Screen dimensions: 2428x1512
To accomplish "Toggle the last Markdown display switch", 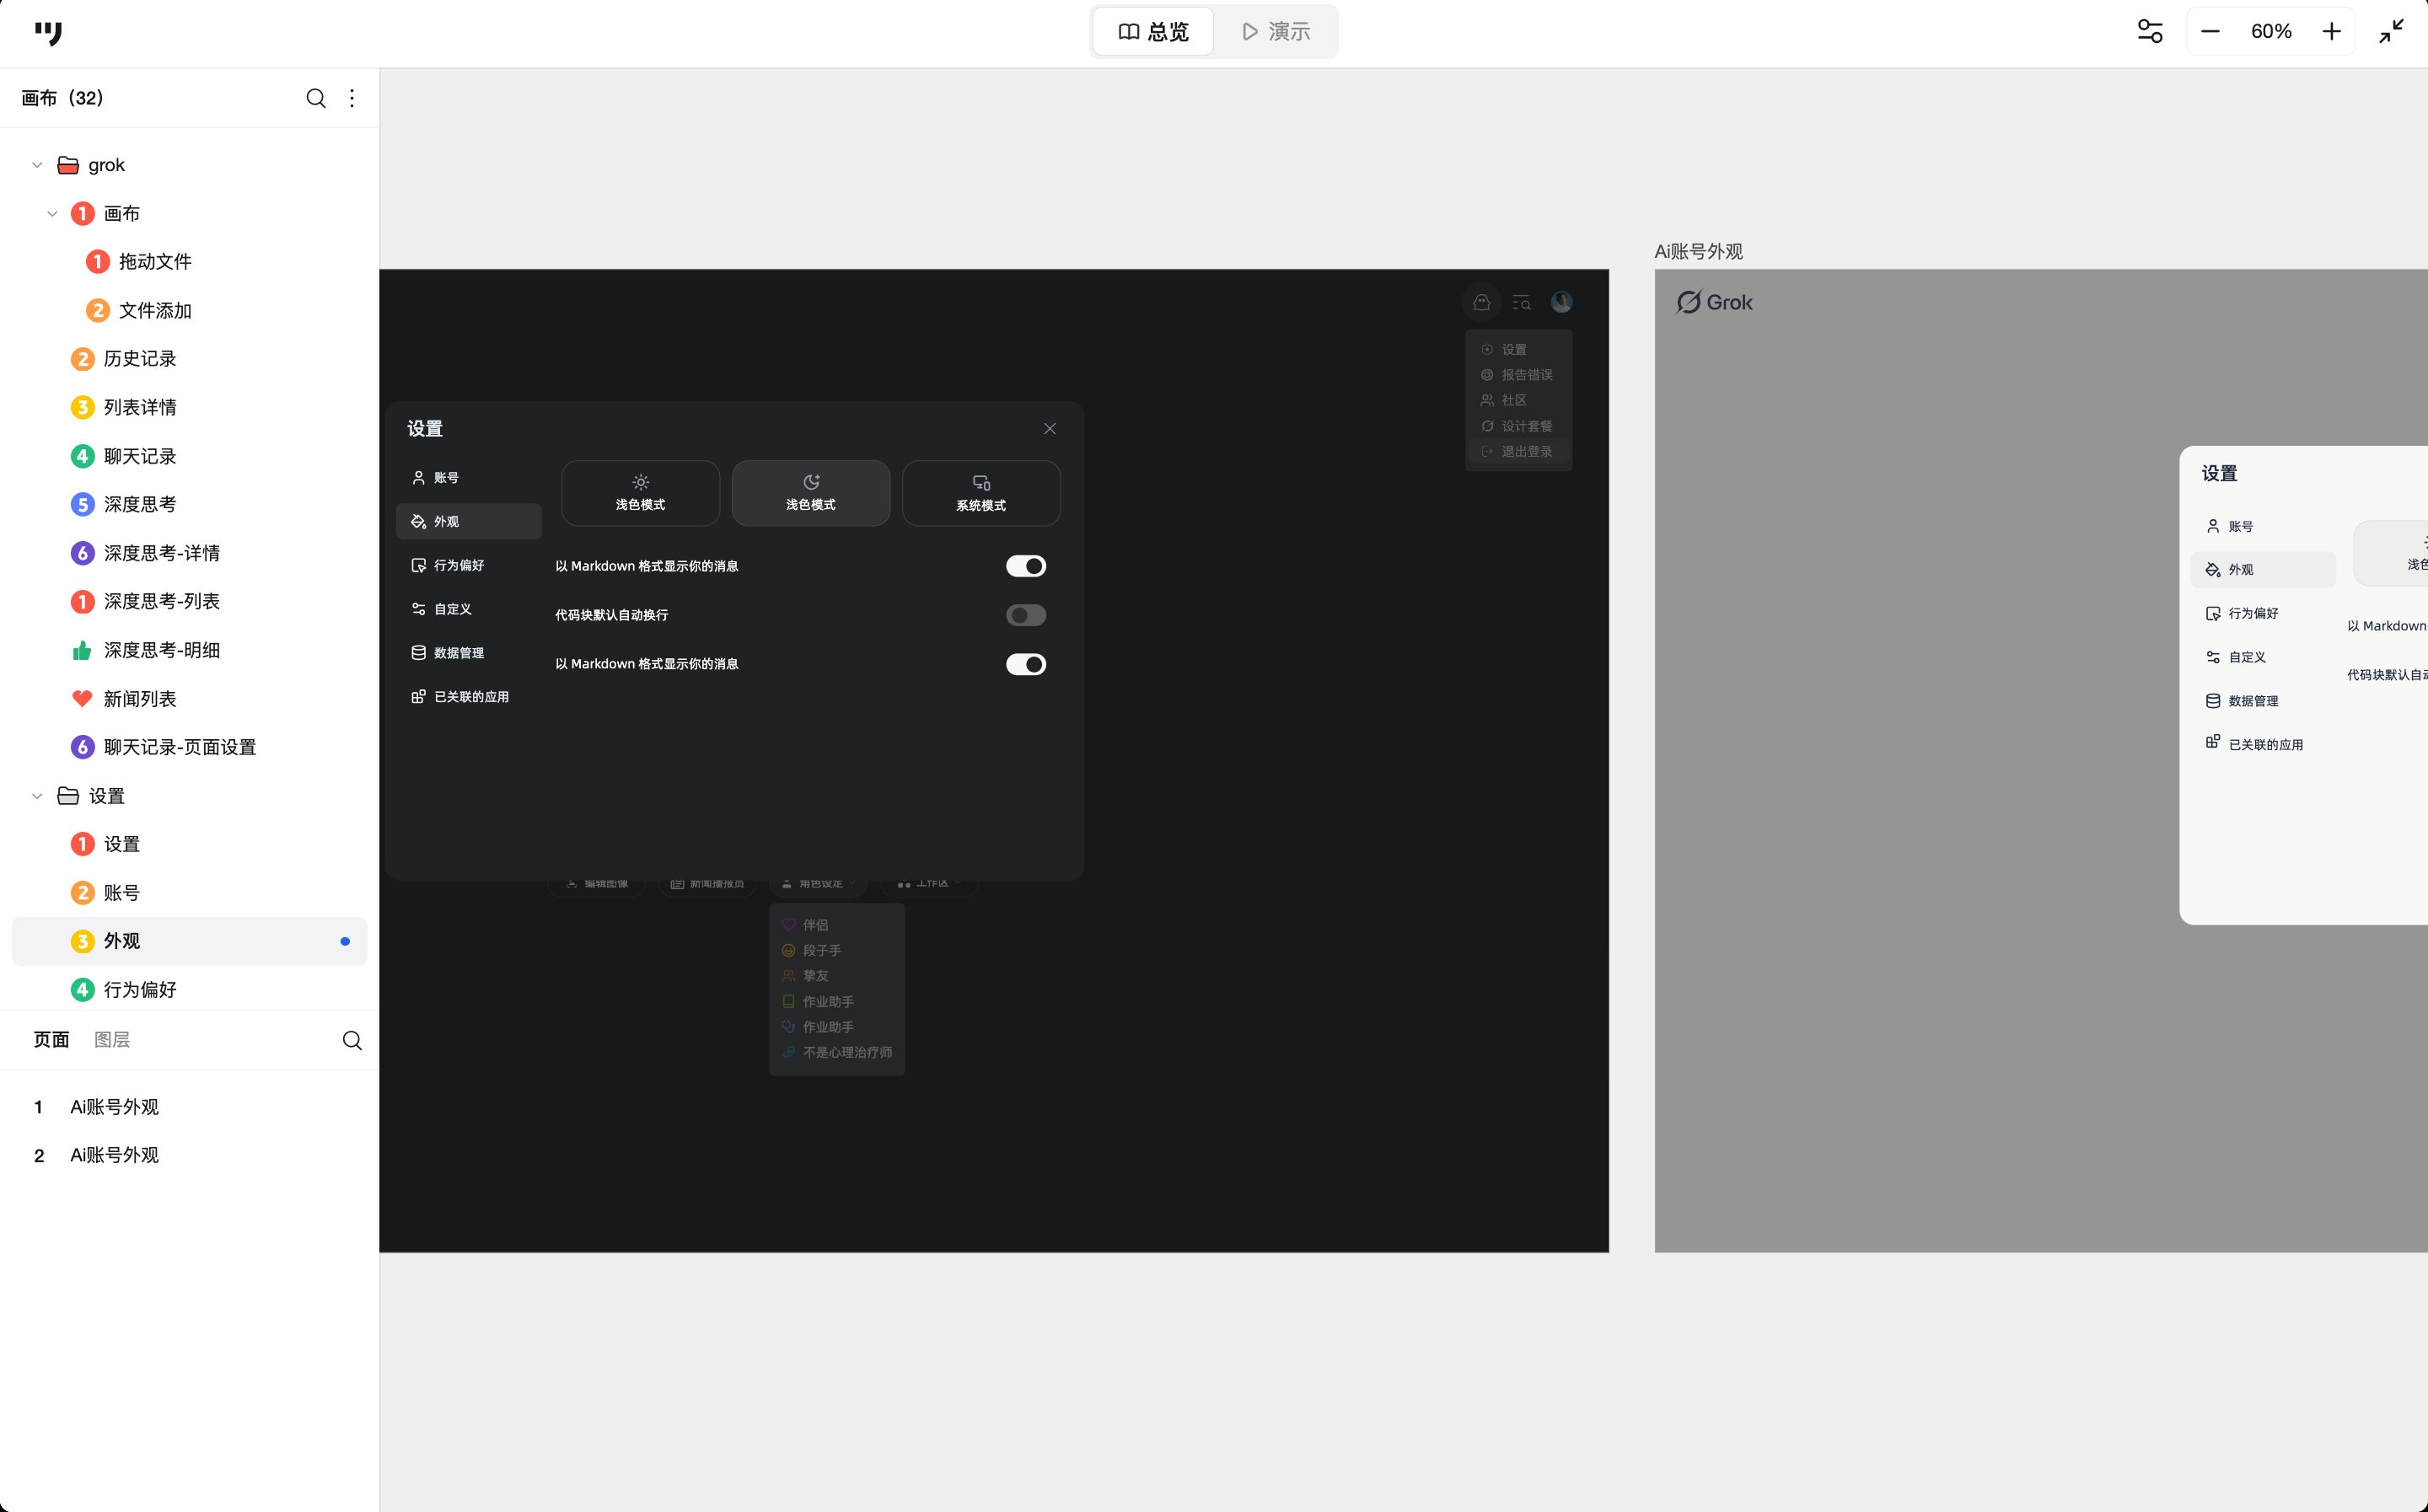I will (x=1026, y=664).
